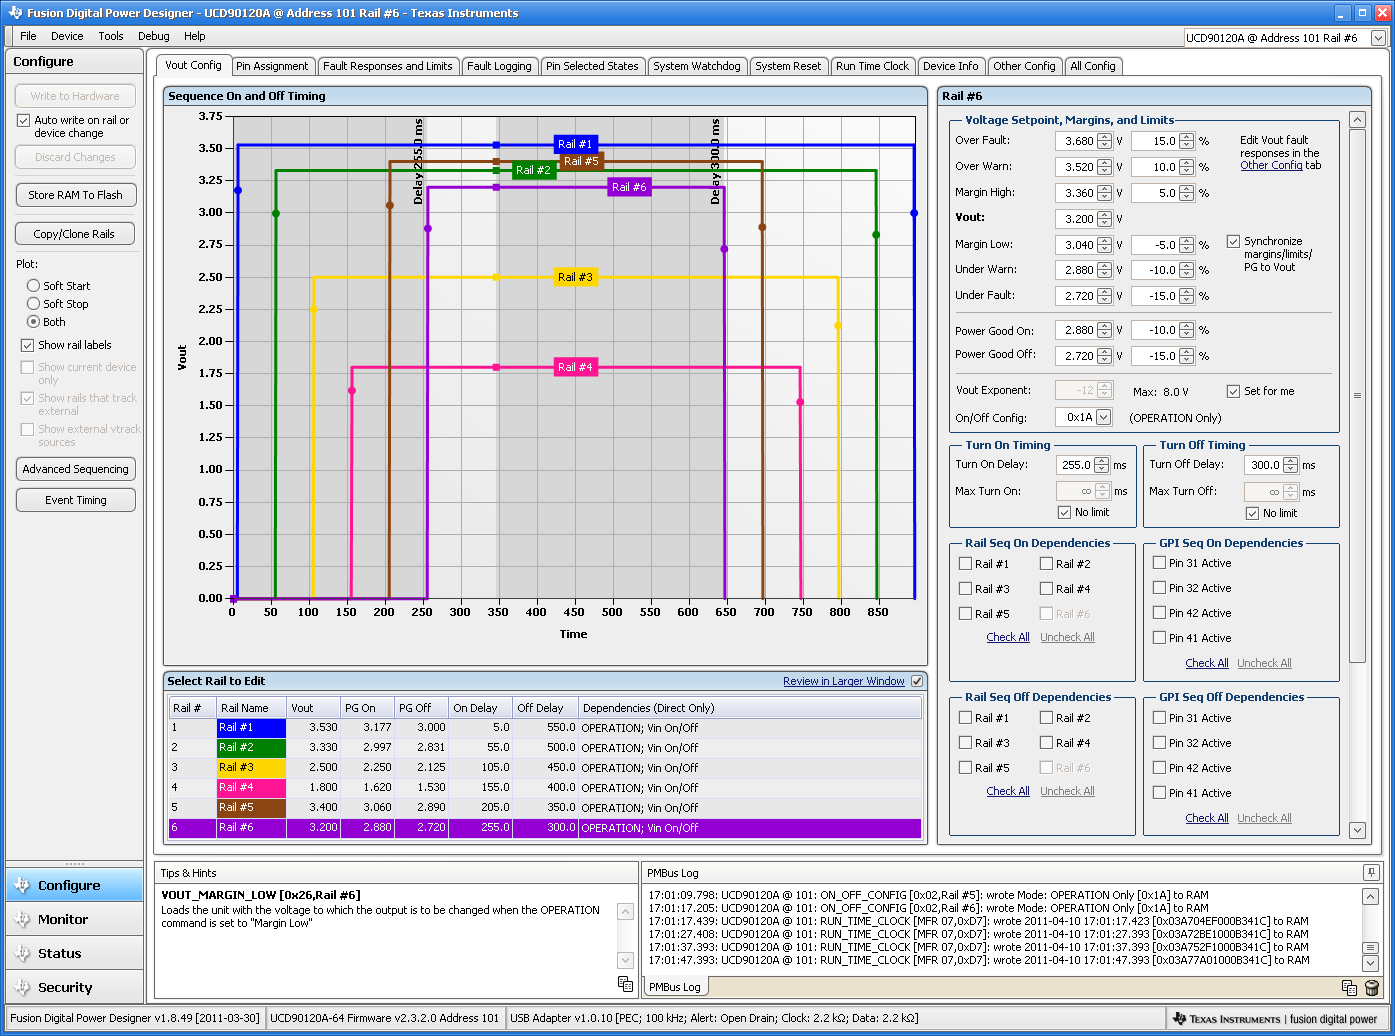Open the On/Off Config dropdown
This screenshot has height=1036, width=1395.
coord(1103,417)
